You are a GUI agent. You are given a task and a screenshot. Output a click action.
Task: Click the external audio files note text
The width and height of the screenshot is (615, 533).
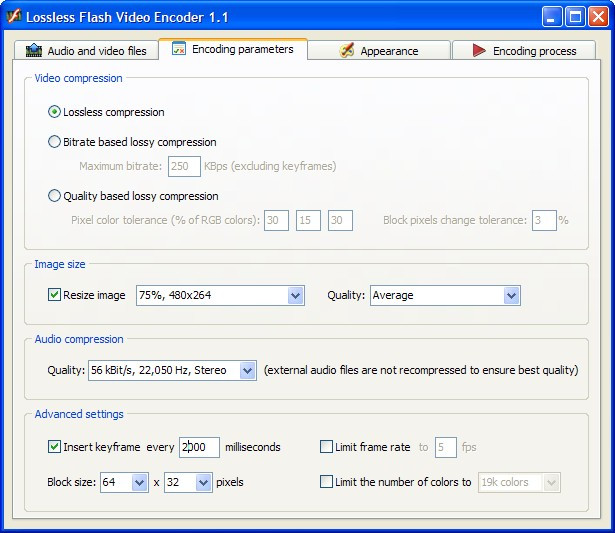coord(421,370)
